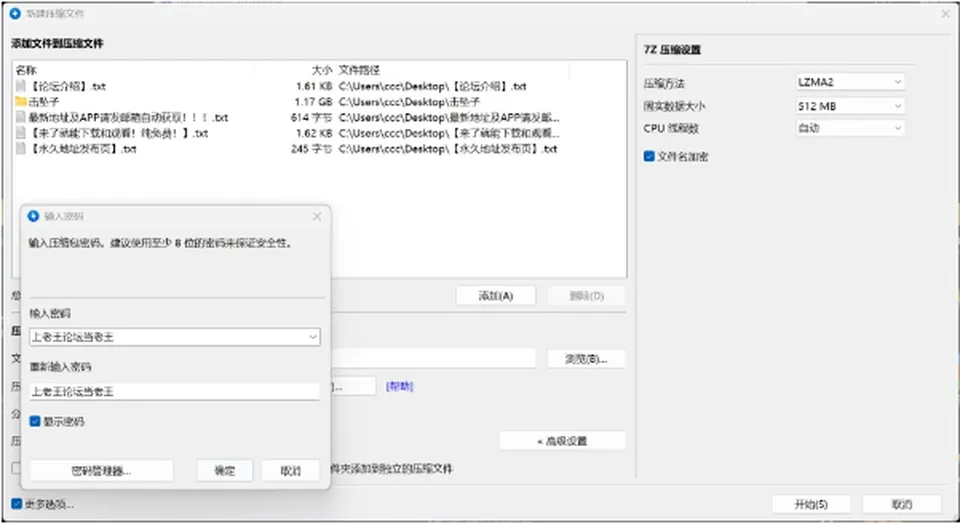Sort by the 文件路径 column header
The height and width of the screenshot is (524, 960).
tap(359, 70)
